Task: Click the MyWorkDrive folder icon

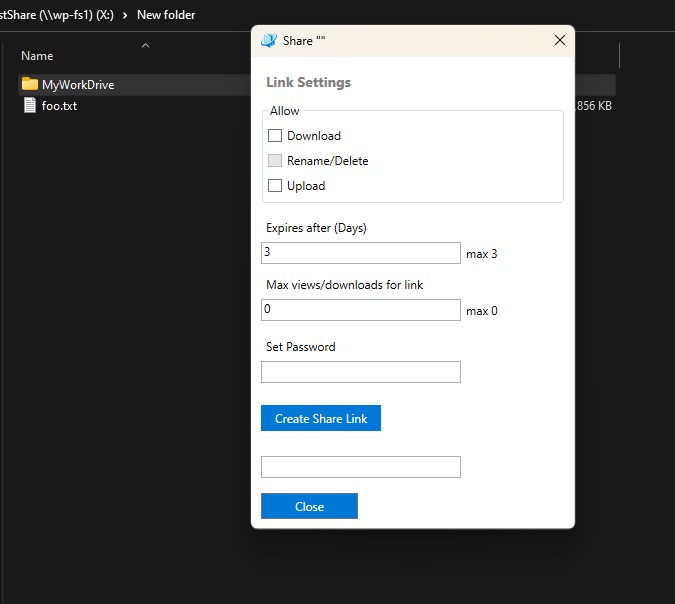Action: click(29, 84)
